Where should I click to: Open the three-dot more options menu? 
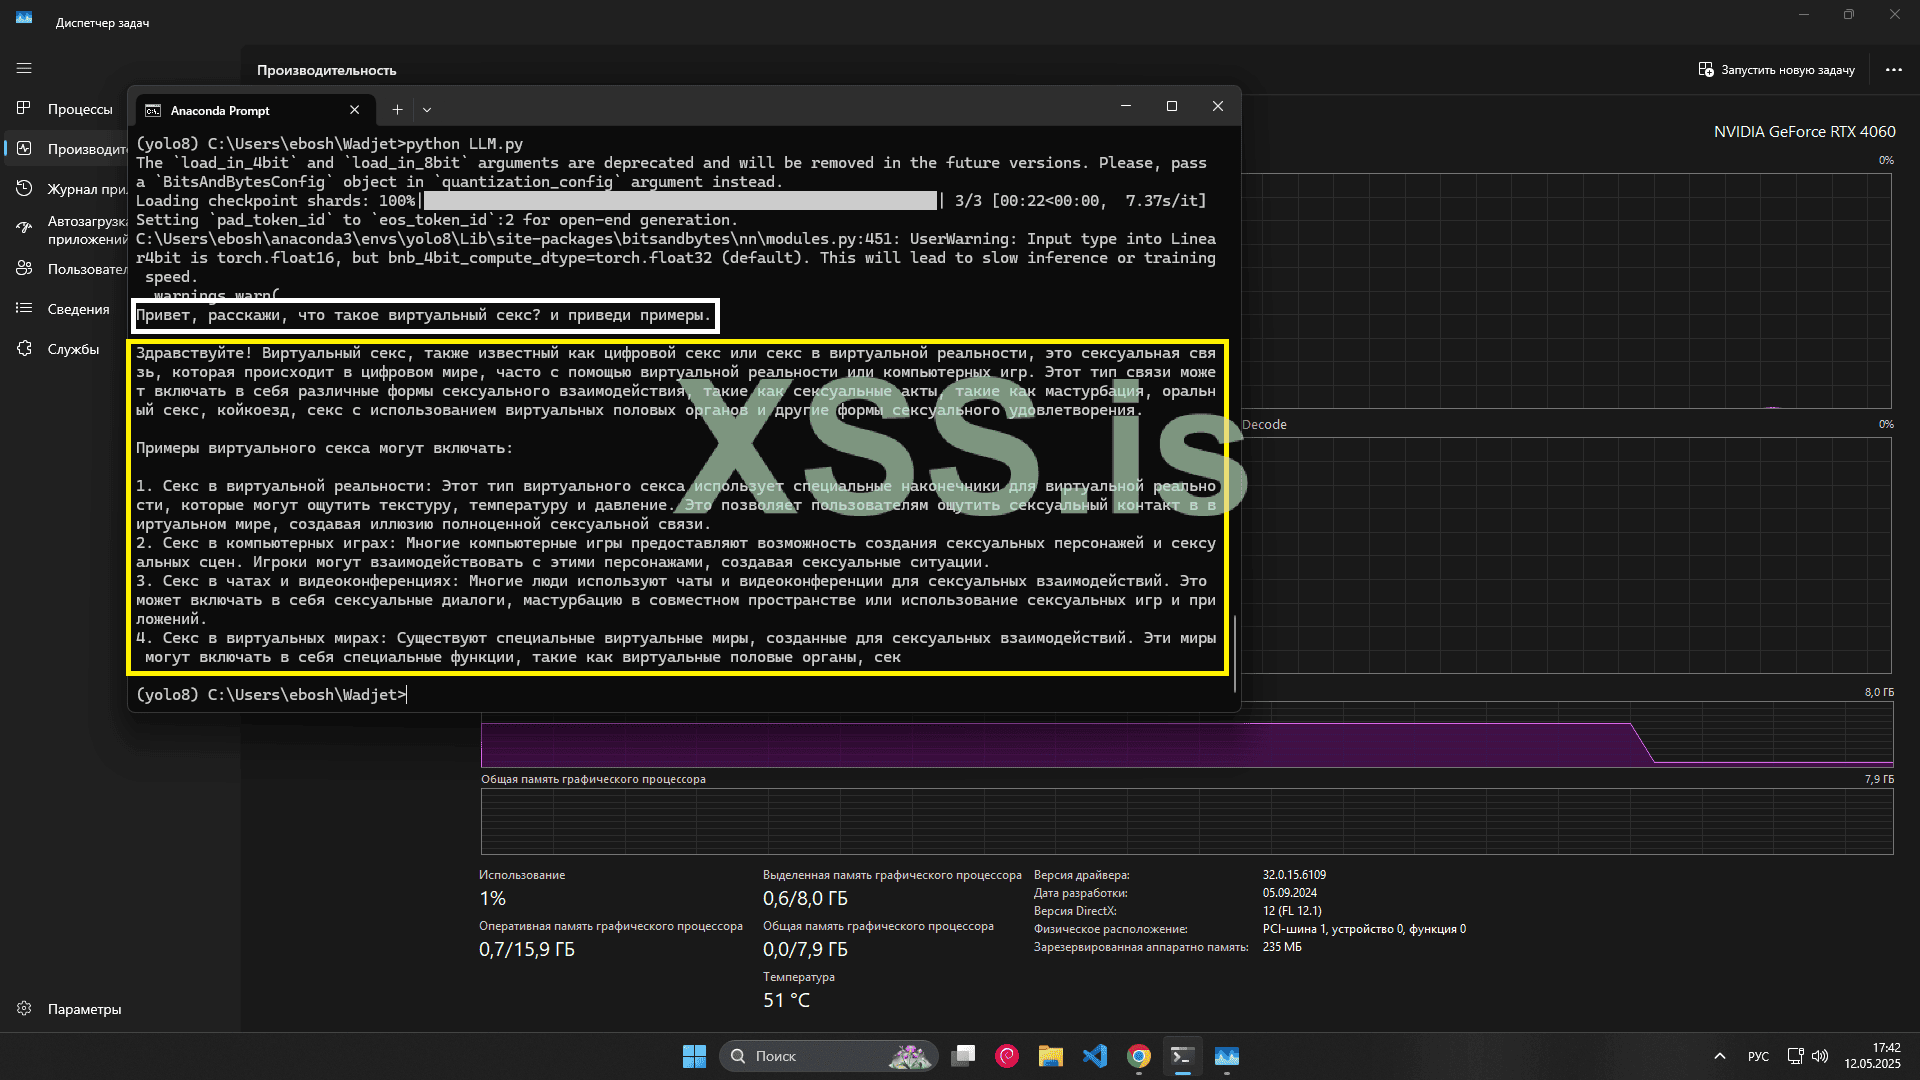[1893, 70]
